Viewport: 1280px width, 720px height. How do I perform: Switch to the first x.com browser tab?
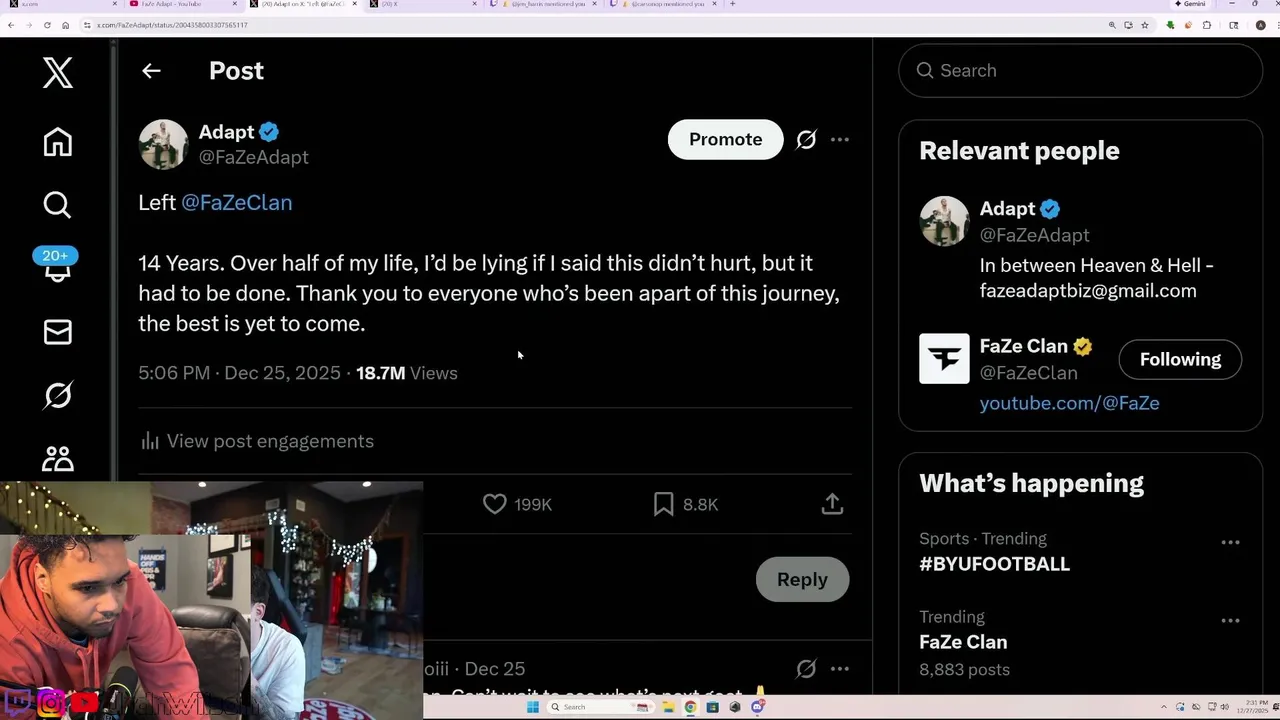point(60,4)
